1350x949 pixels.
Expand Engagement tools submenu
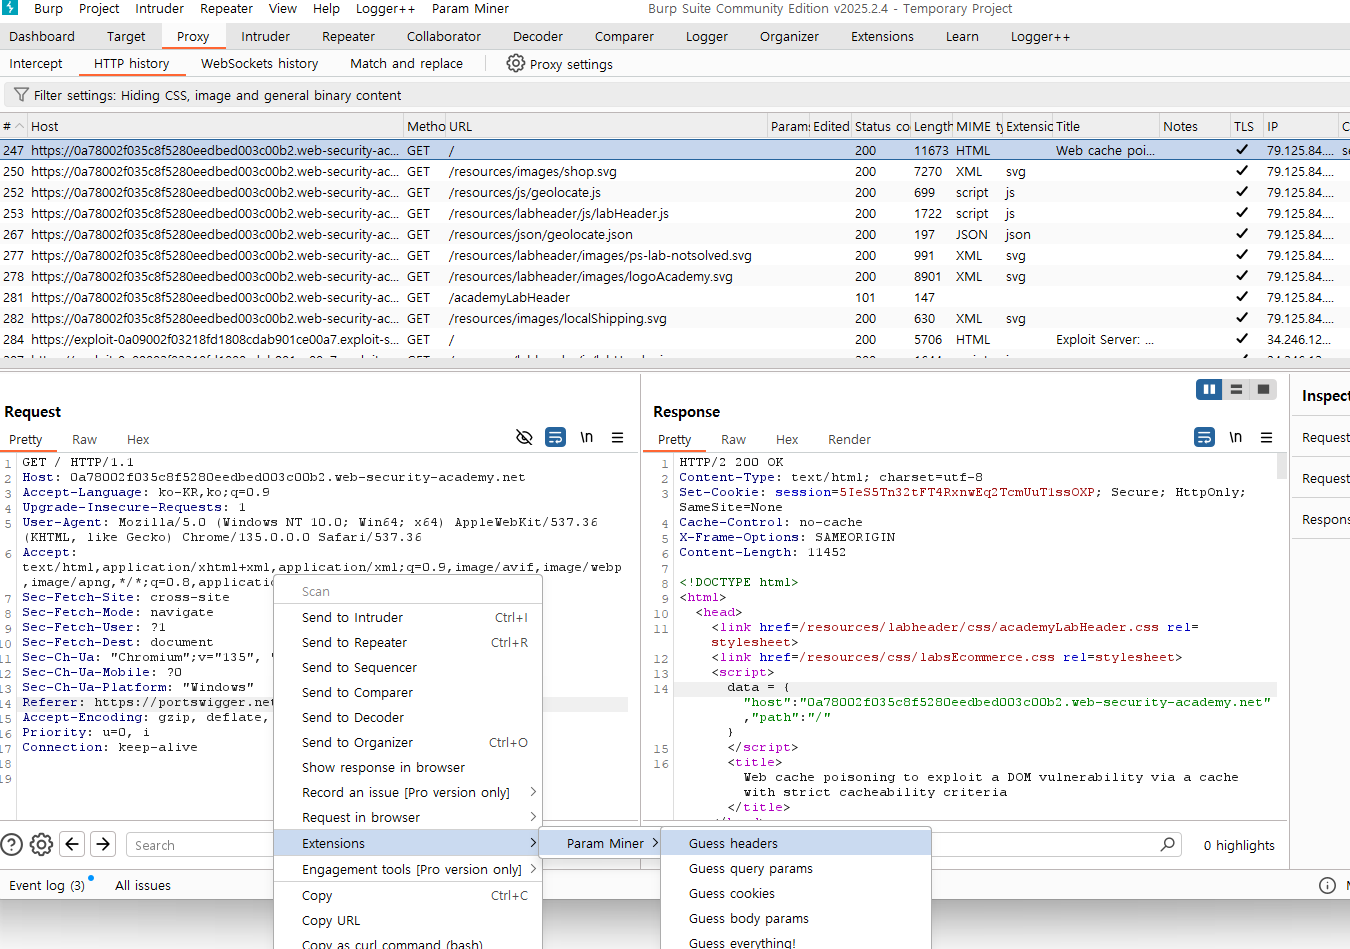[409, 869]
